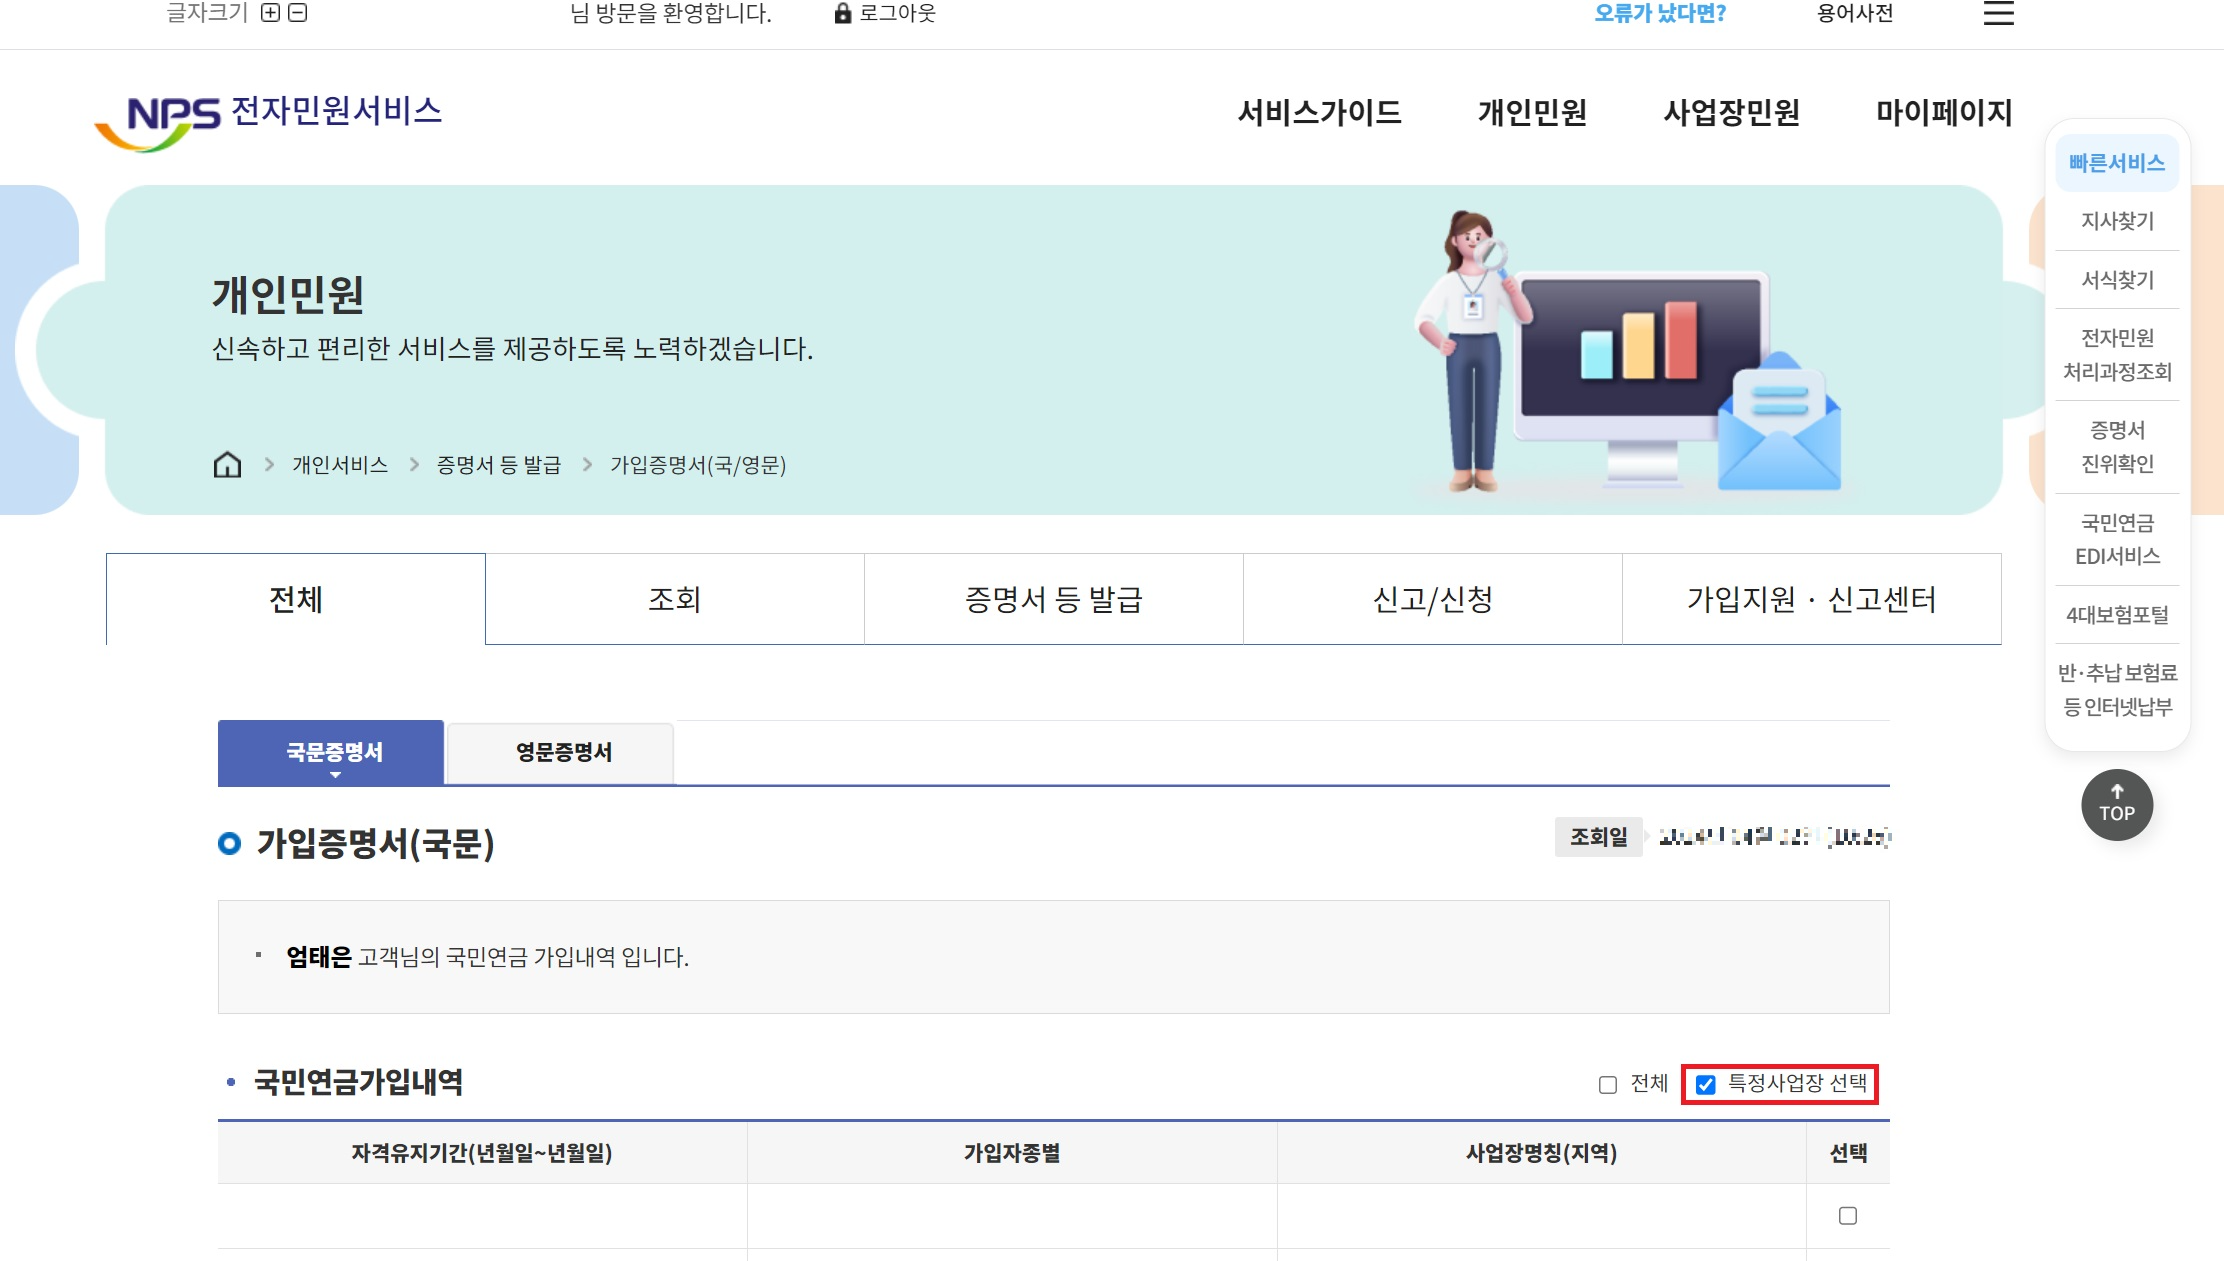Uncheck the 특정사업장 선택 checkbox
This screenshot has width=2224, height=1261.
point(1706,1085)
